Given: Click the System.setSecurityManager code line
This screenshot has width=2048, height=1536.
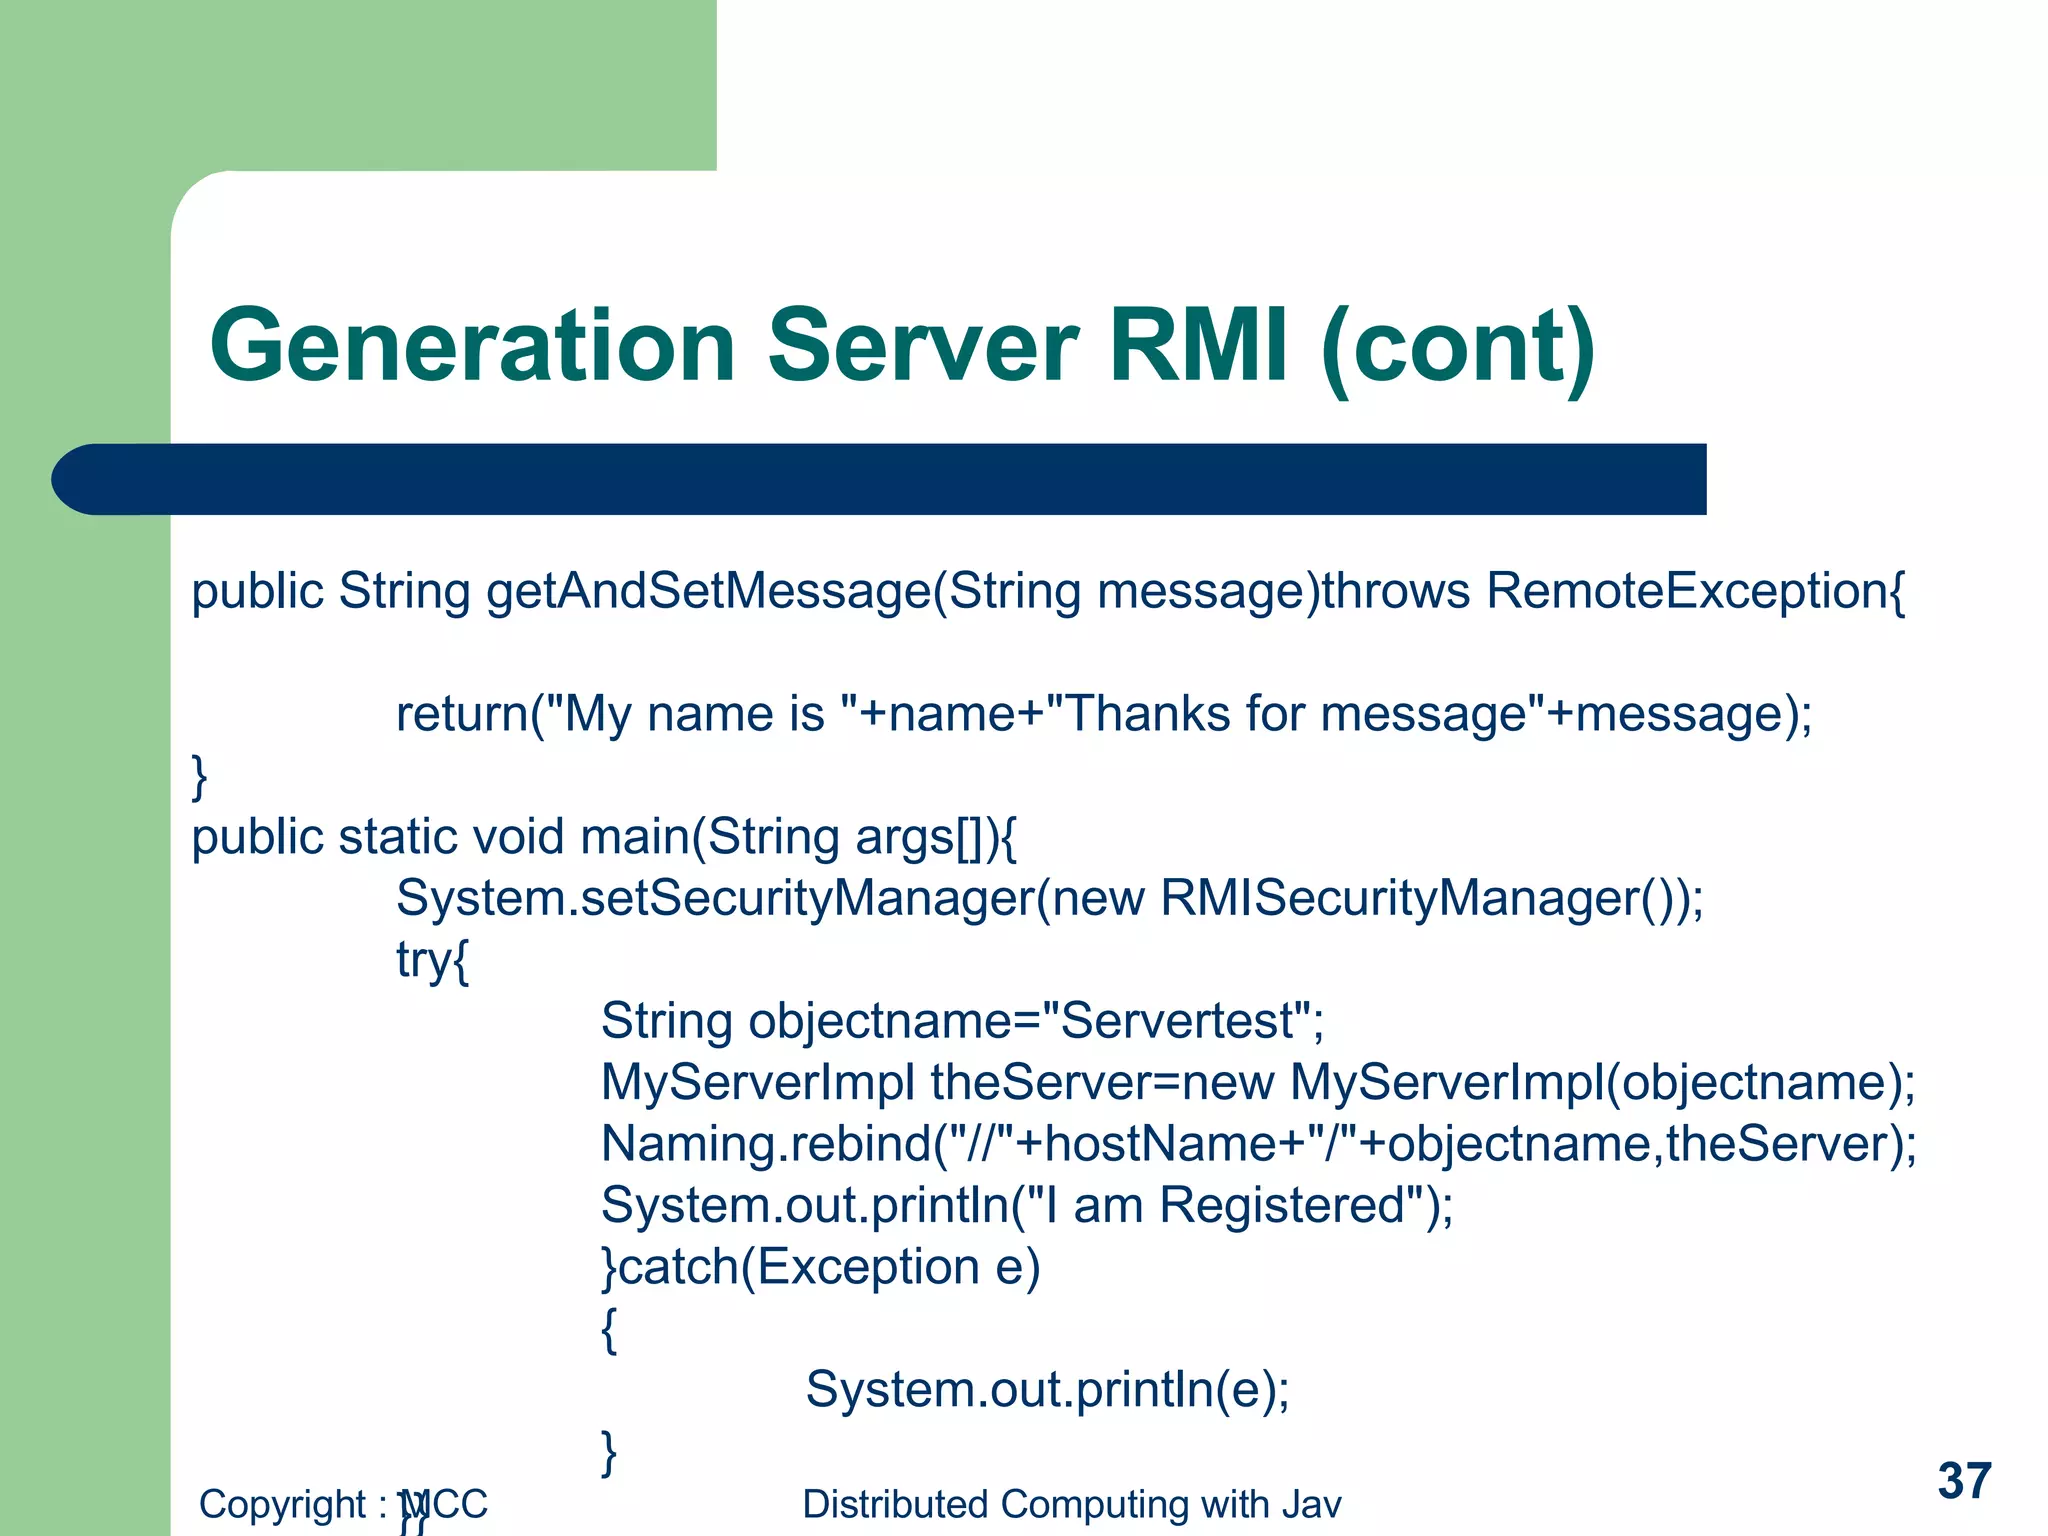Looking at the screenshot, I should [1049, 899].
